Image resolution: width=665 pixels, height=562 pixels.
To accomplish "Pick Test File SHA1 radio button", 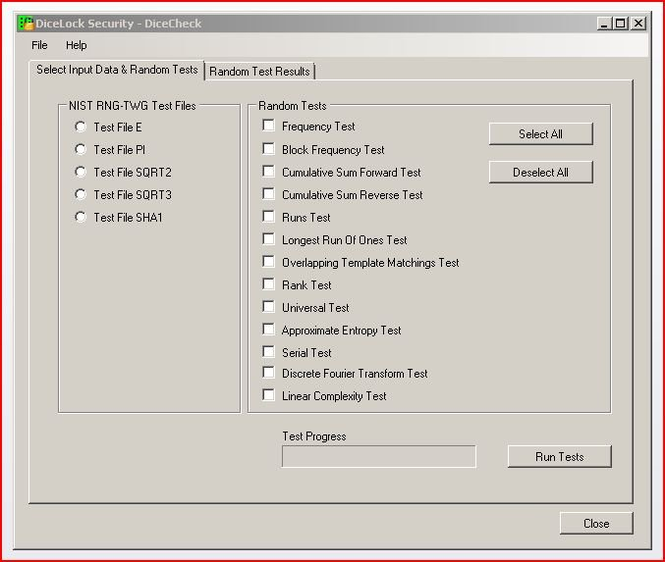I will coord(80,217).
